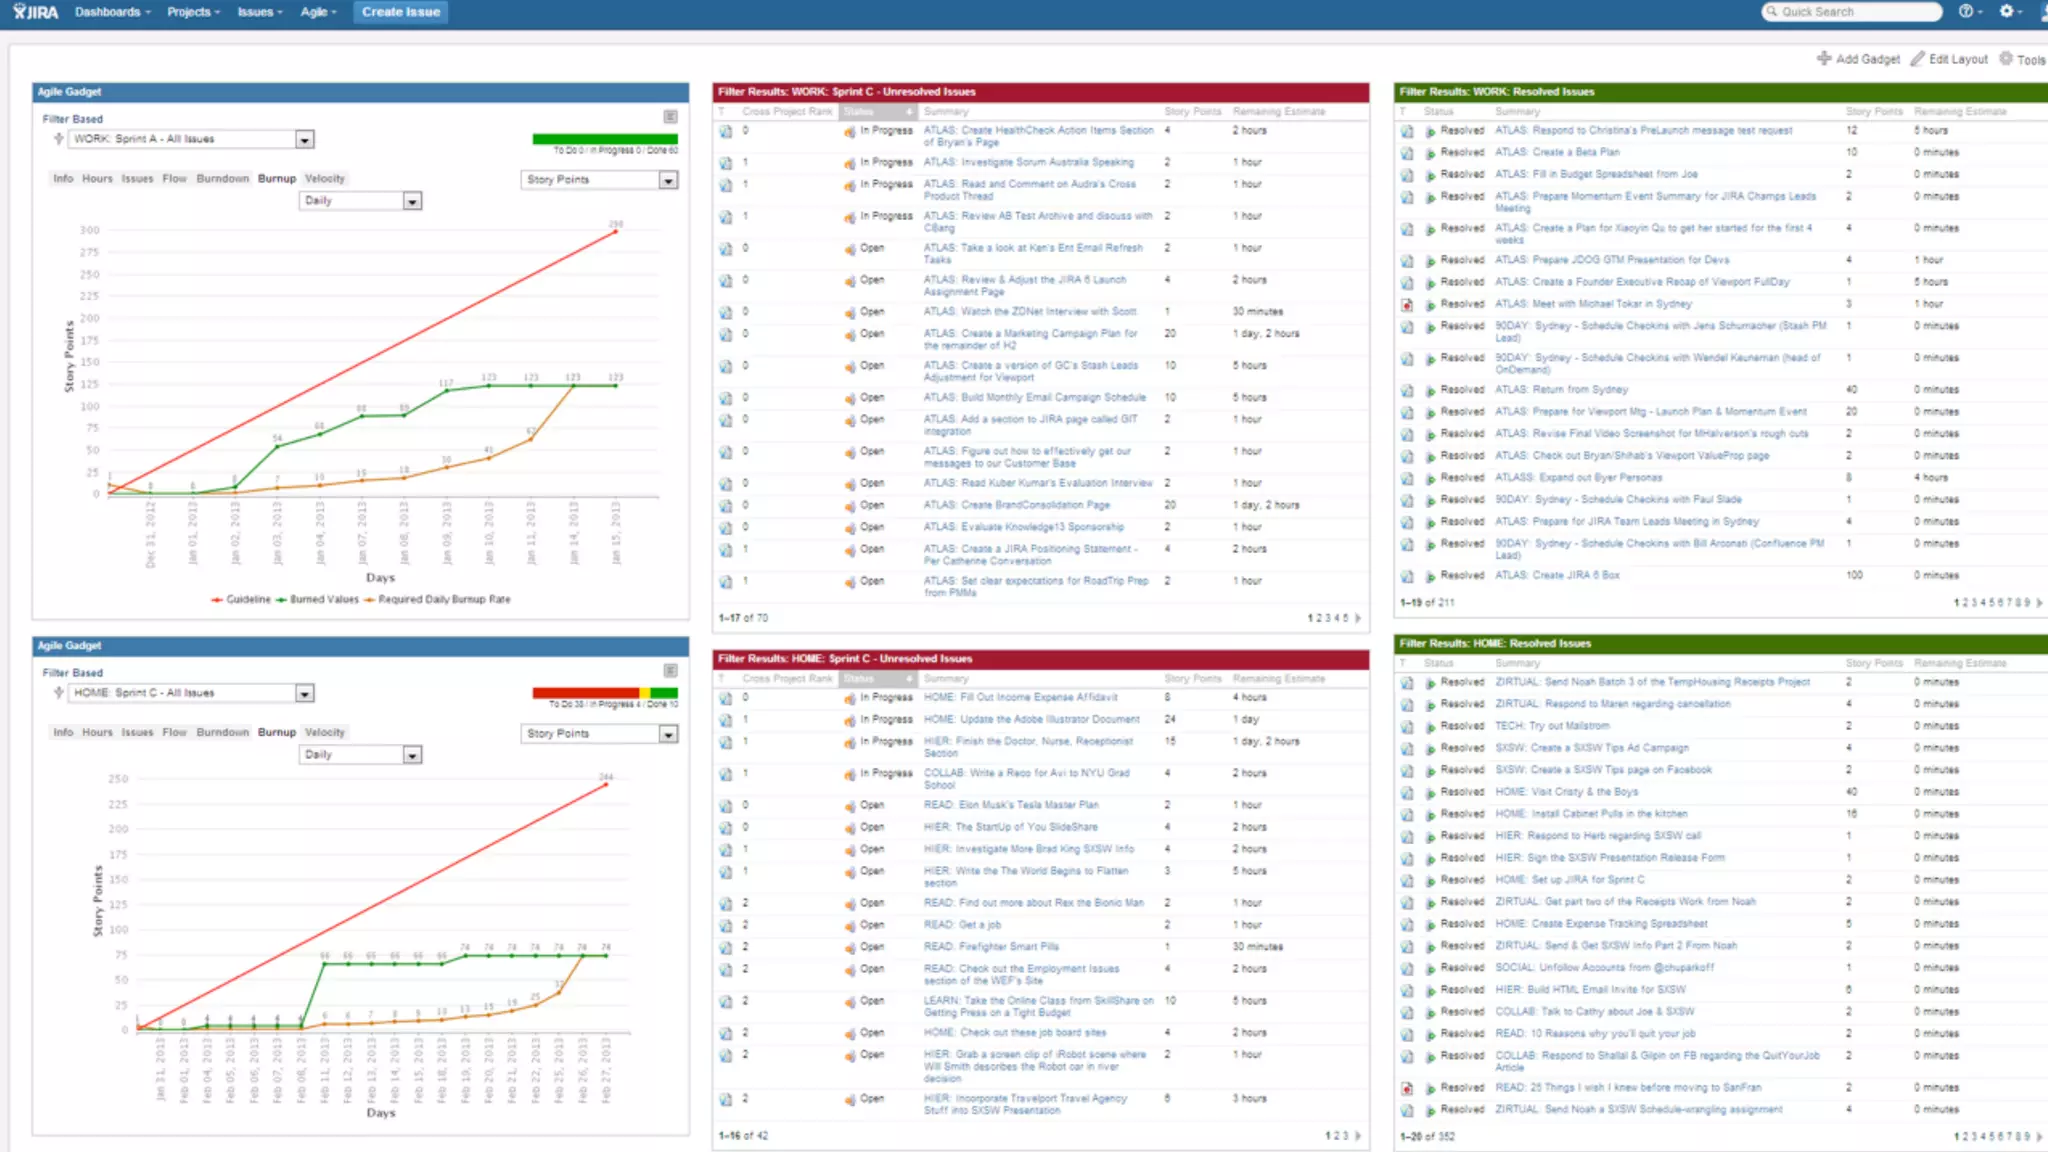The width and height of the screenshot is (2048, 1152).
Task: Click the Edit Layout pencil icon
Action: (x=1917, y=58)
